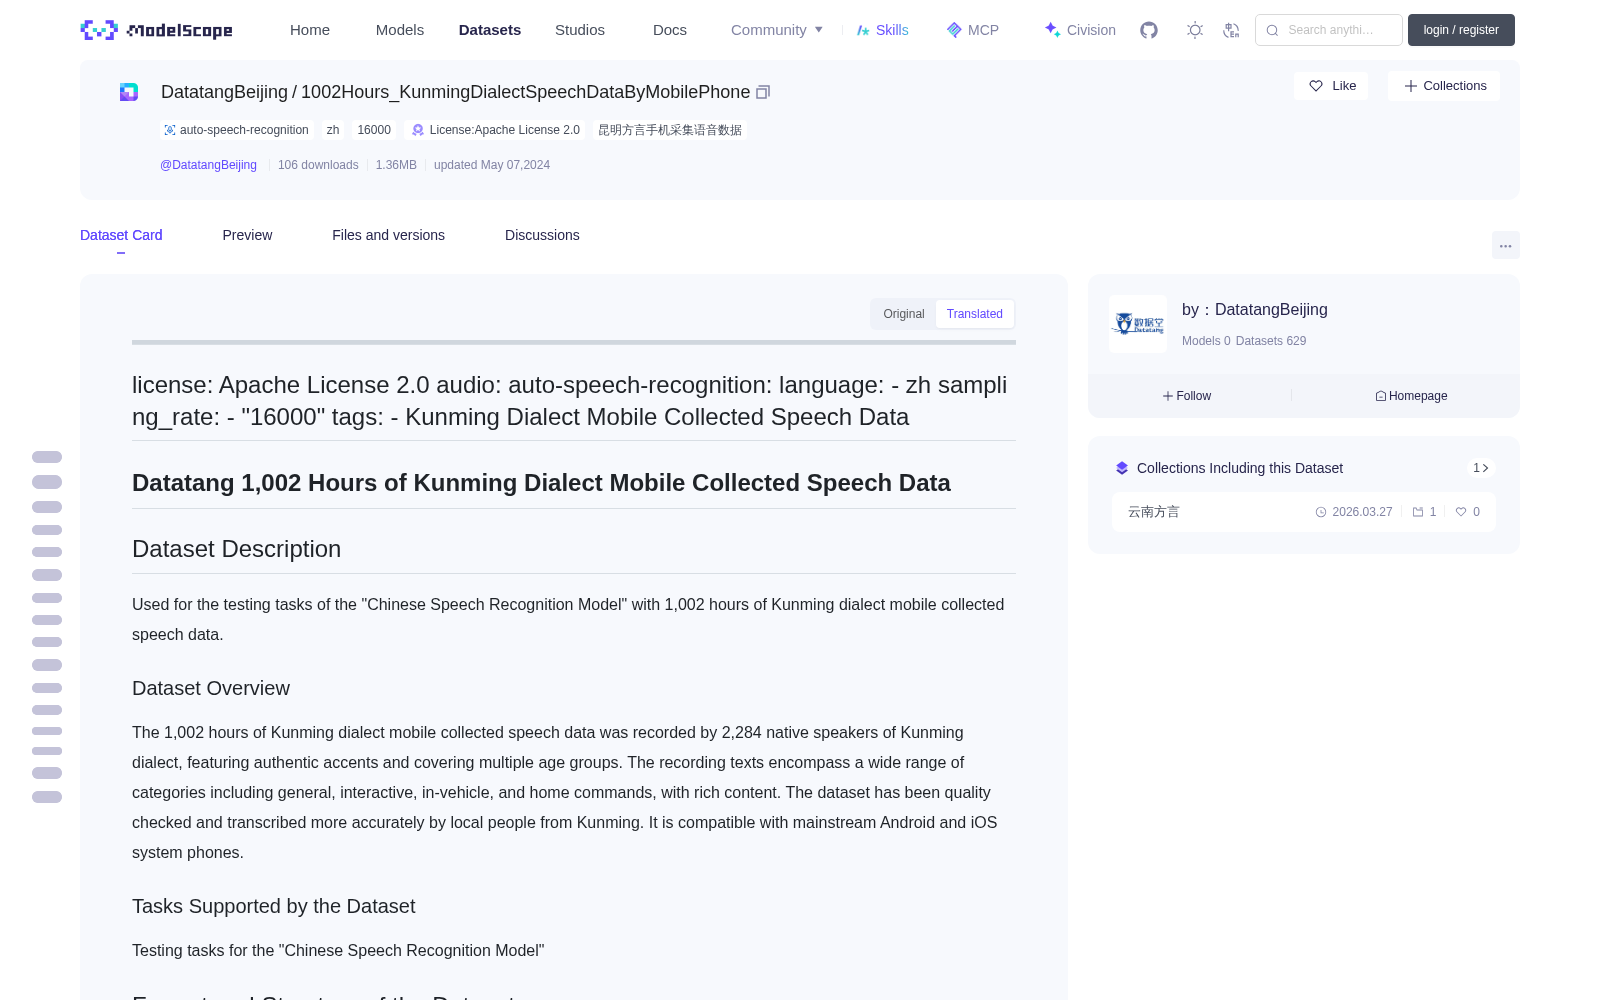The height and width of the screenshot is (1000, 1600).
Task: Click the Dataset Overview heading
Action: [211, 688]
